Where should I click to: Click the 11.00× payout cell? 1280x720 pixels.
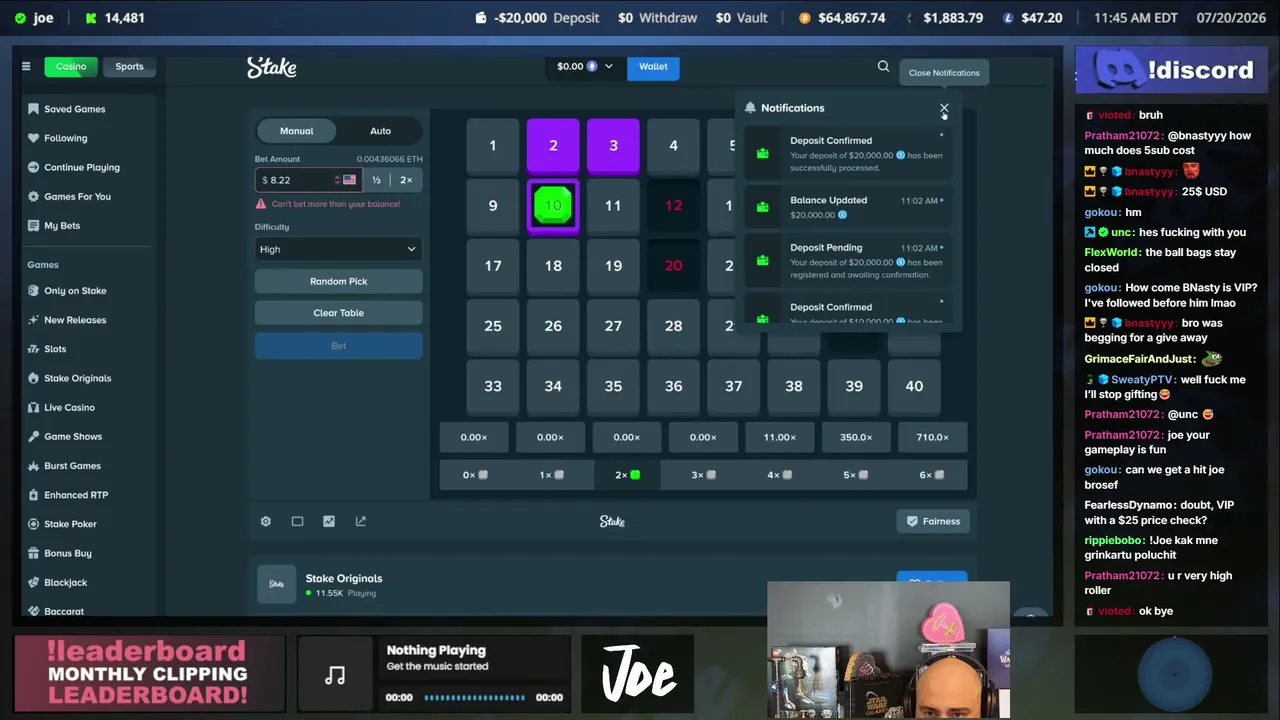pyautogui.click(x=780, y=437)
